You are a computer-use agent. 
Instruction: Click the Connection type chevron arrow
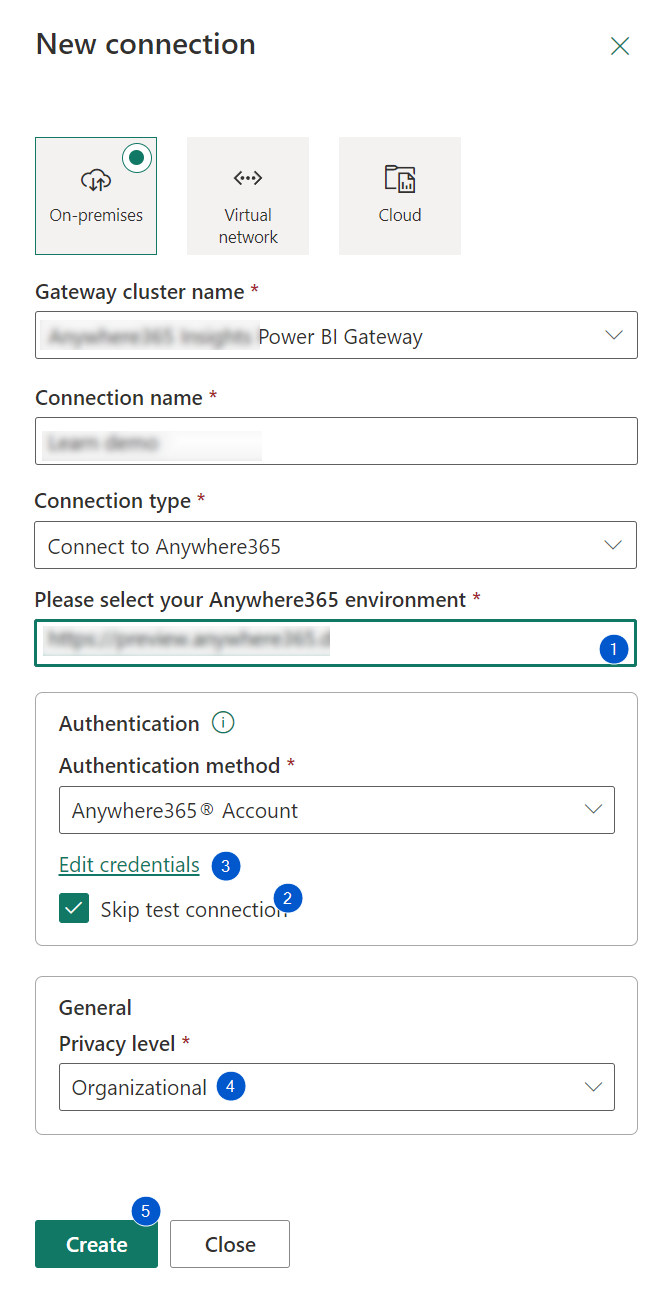614,545
